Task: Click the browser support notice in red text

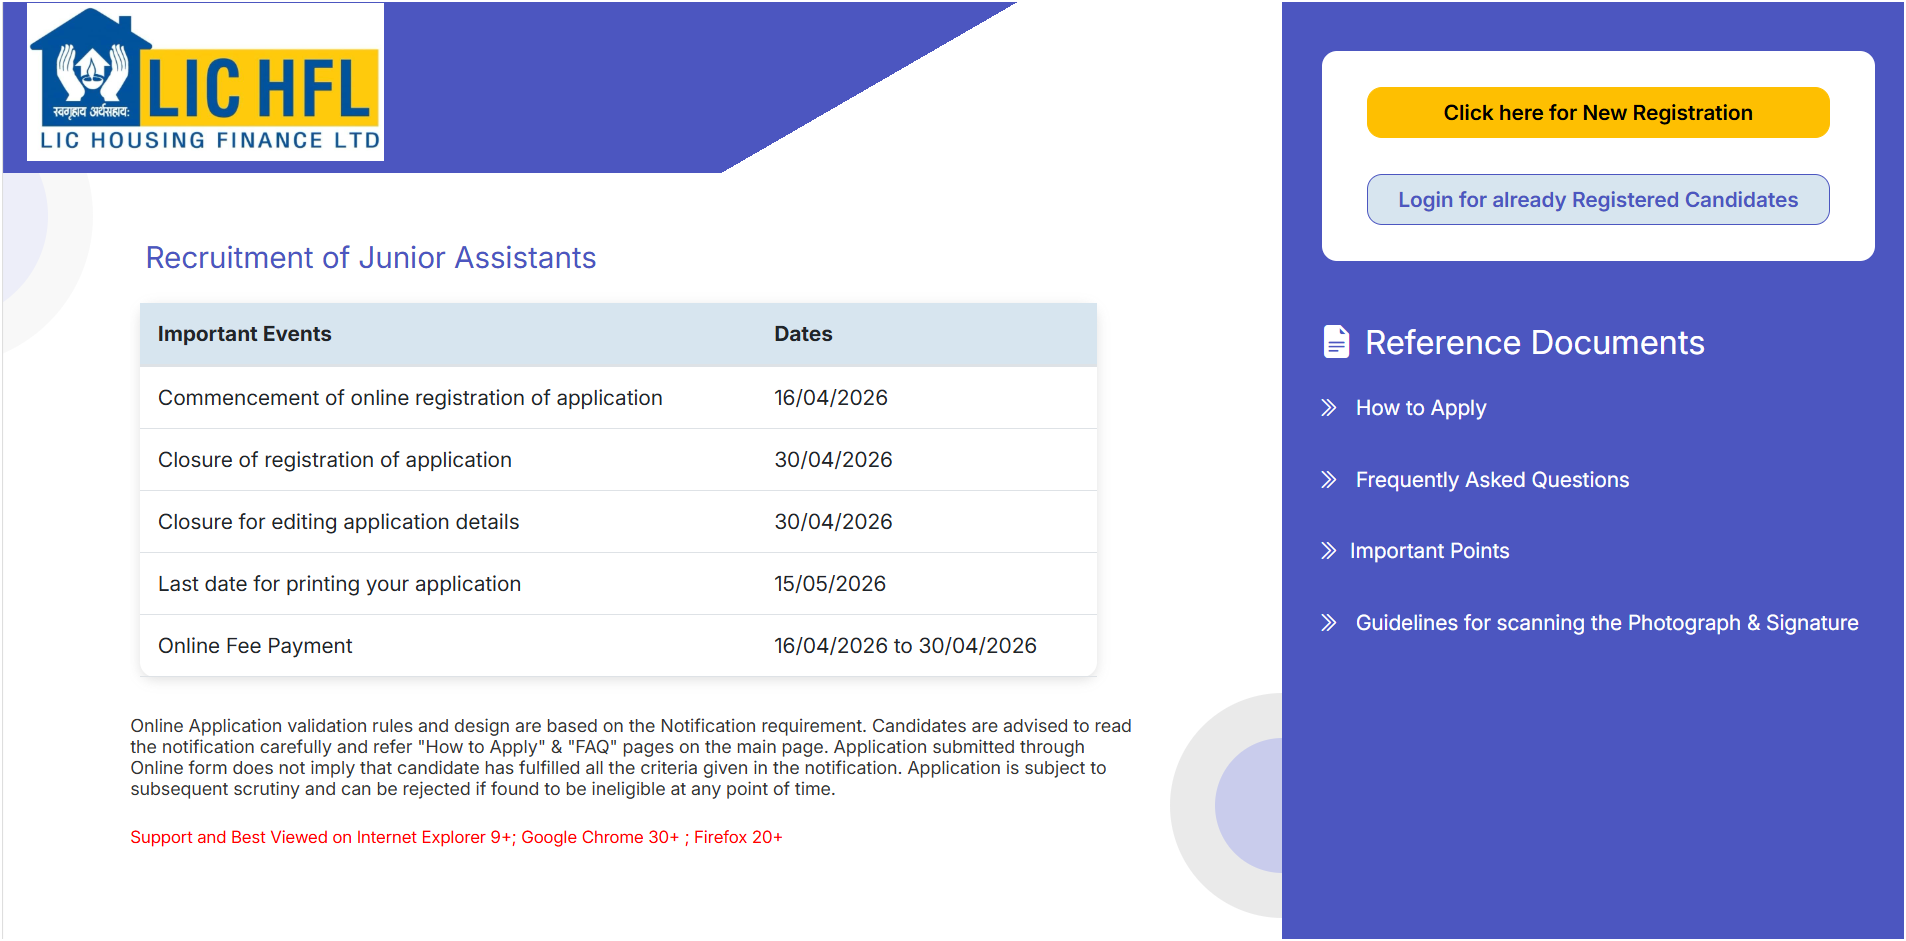Action: point(456,837)
